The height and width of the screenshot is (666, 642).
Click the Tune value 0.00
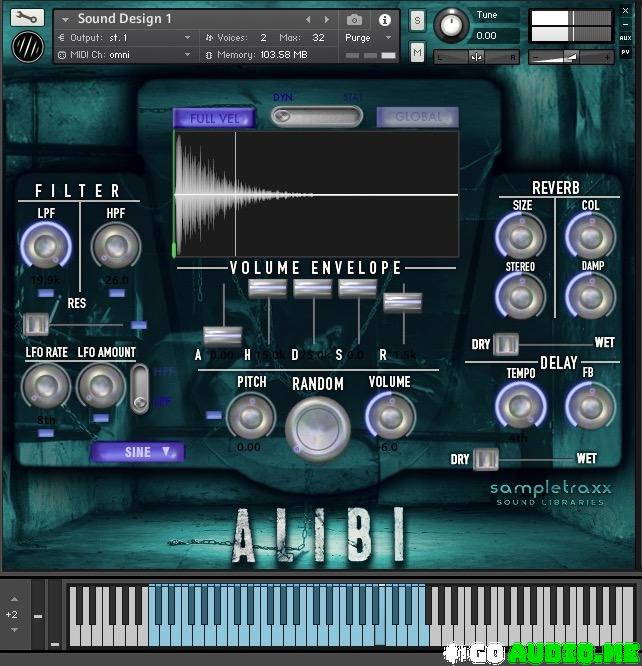486,36
